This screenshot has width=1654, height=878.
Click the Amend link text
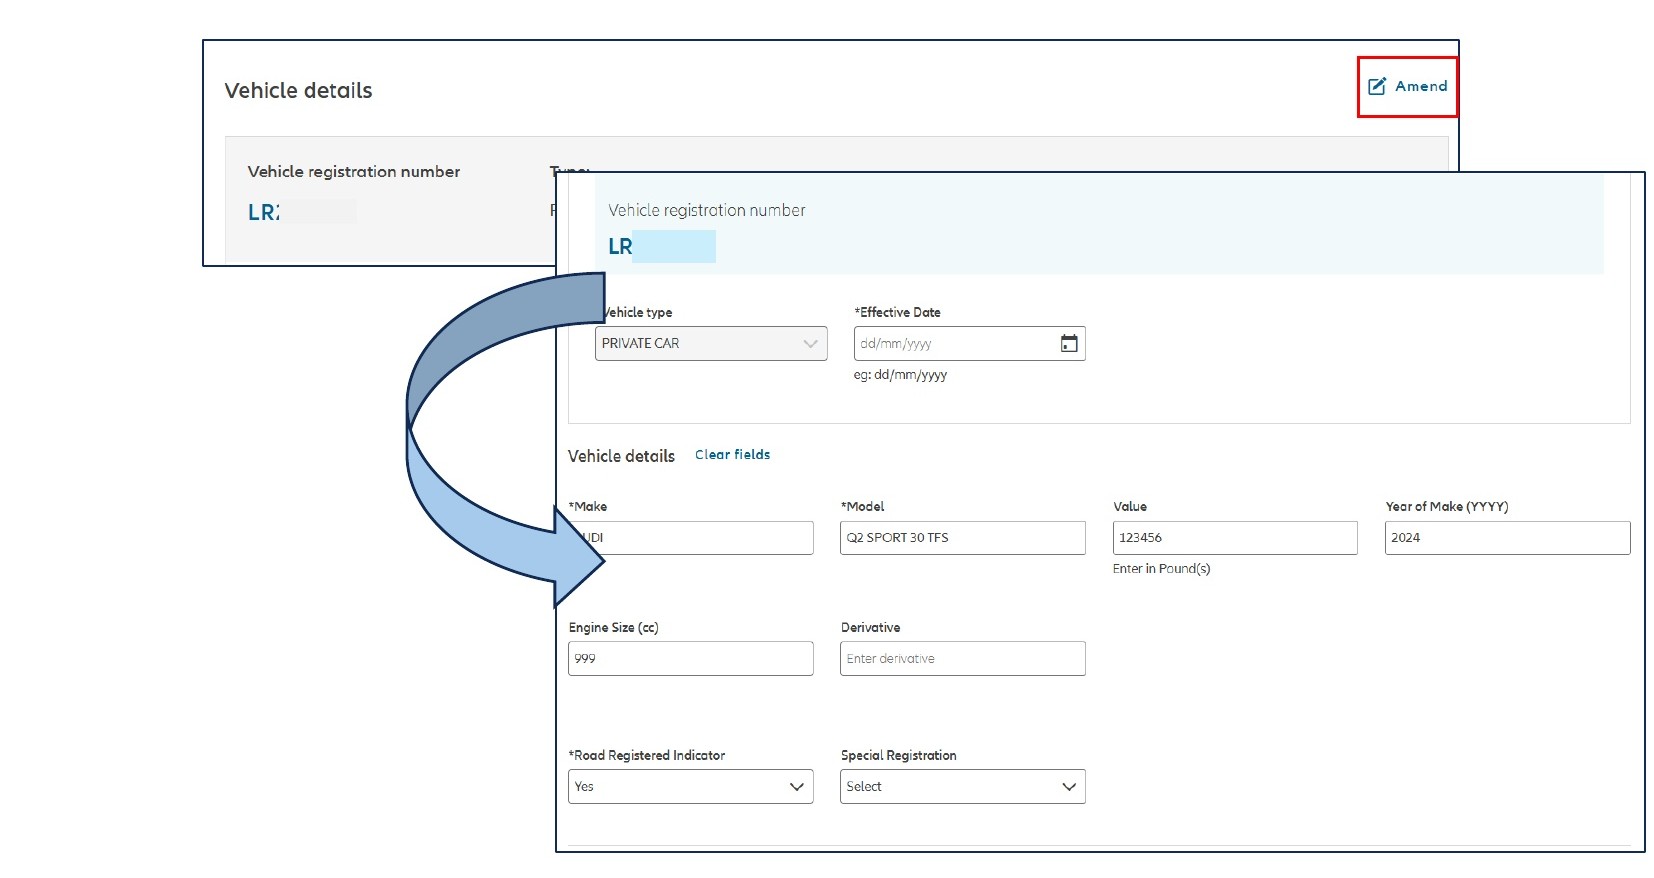pos(1421,86)
